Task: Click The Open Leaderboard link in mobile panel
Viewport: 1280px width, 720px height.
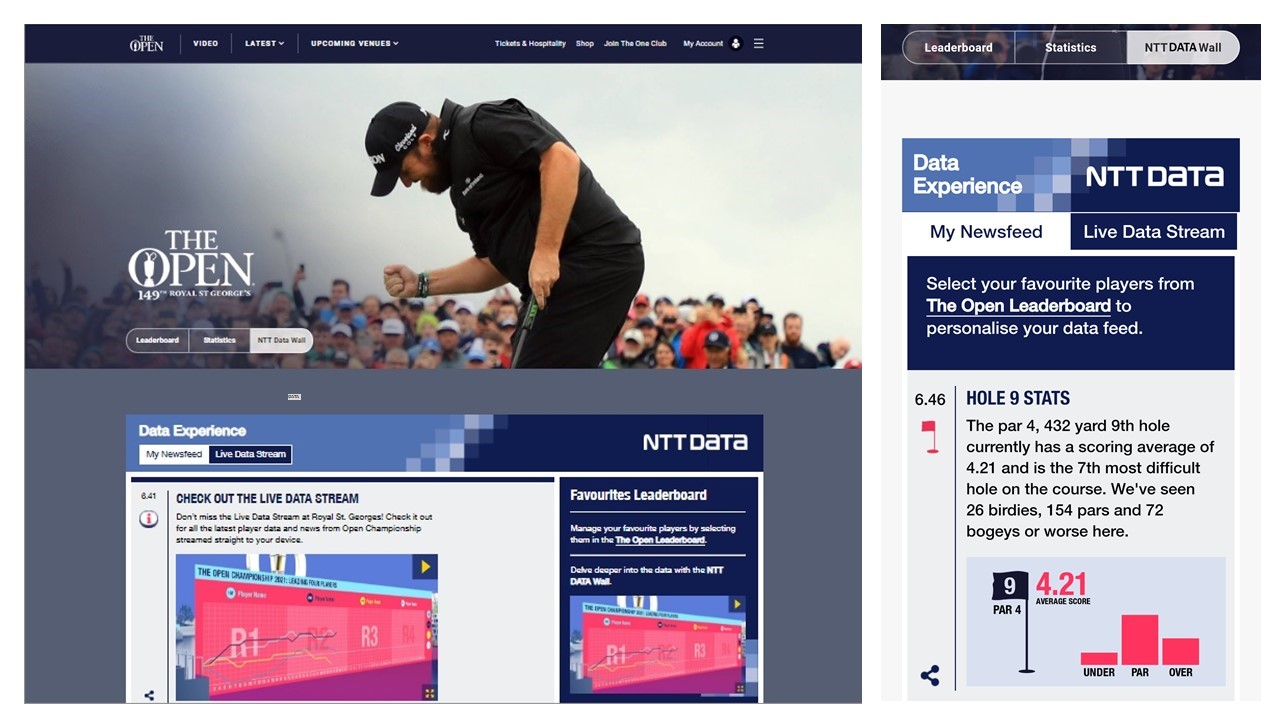Action: click(1018, 306)
